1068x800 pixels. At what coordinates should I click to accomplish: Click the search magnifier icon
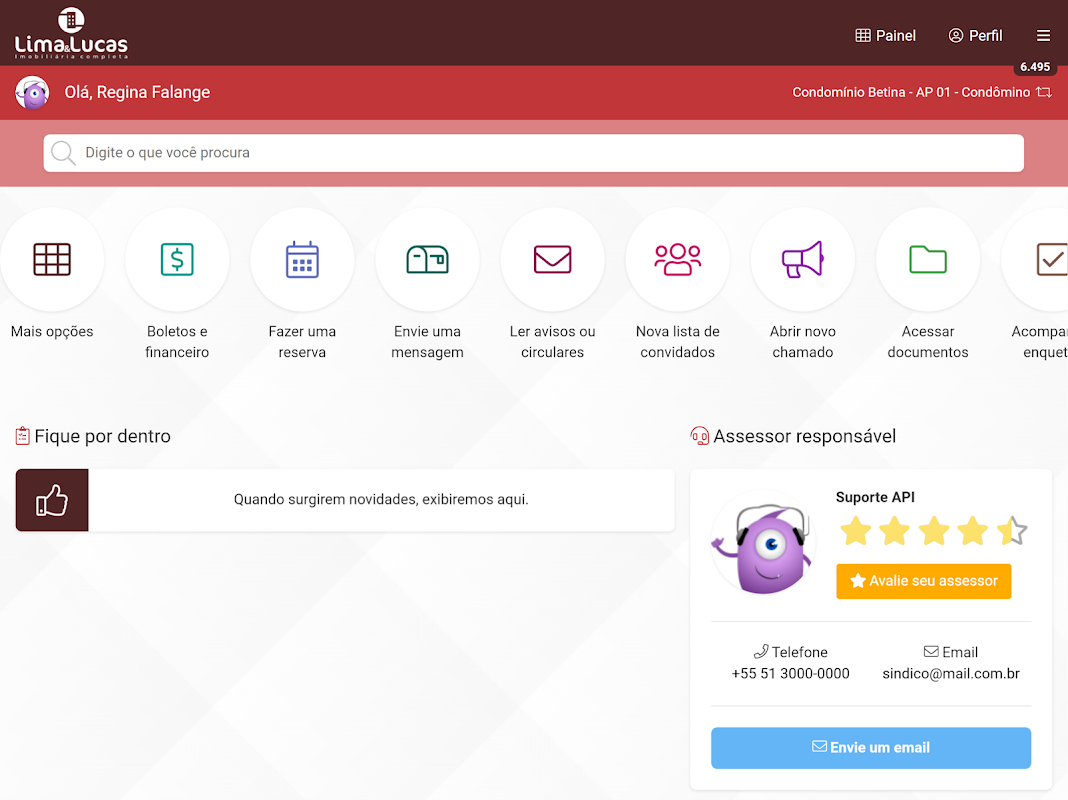[63, 153]
